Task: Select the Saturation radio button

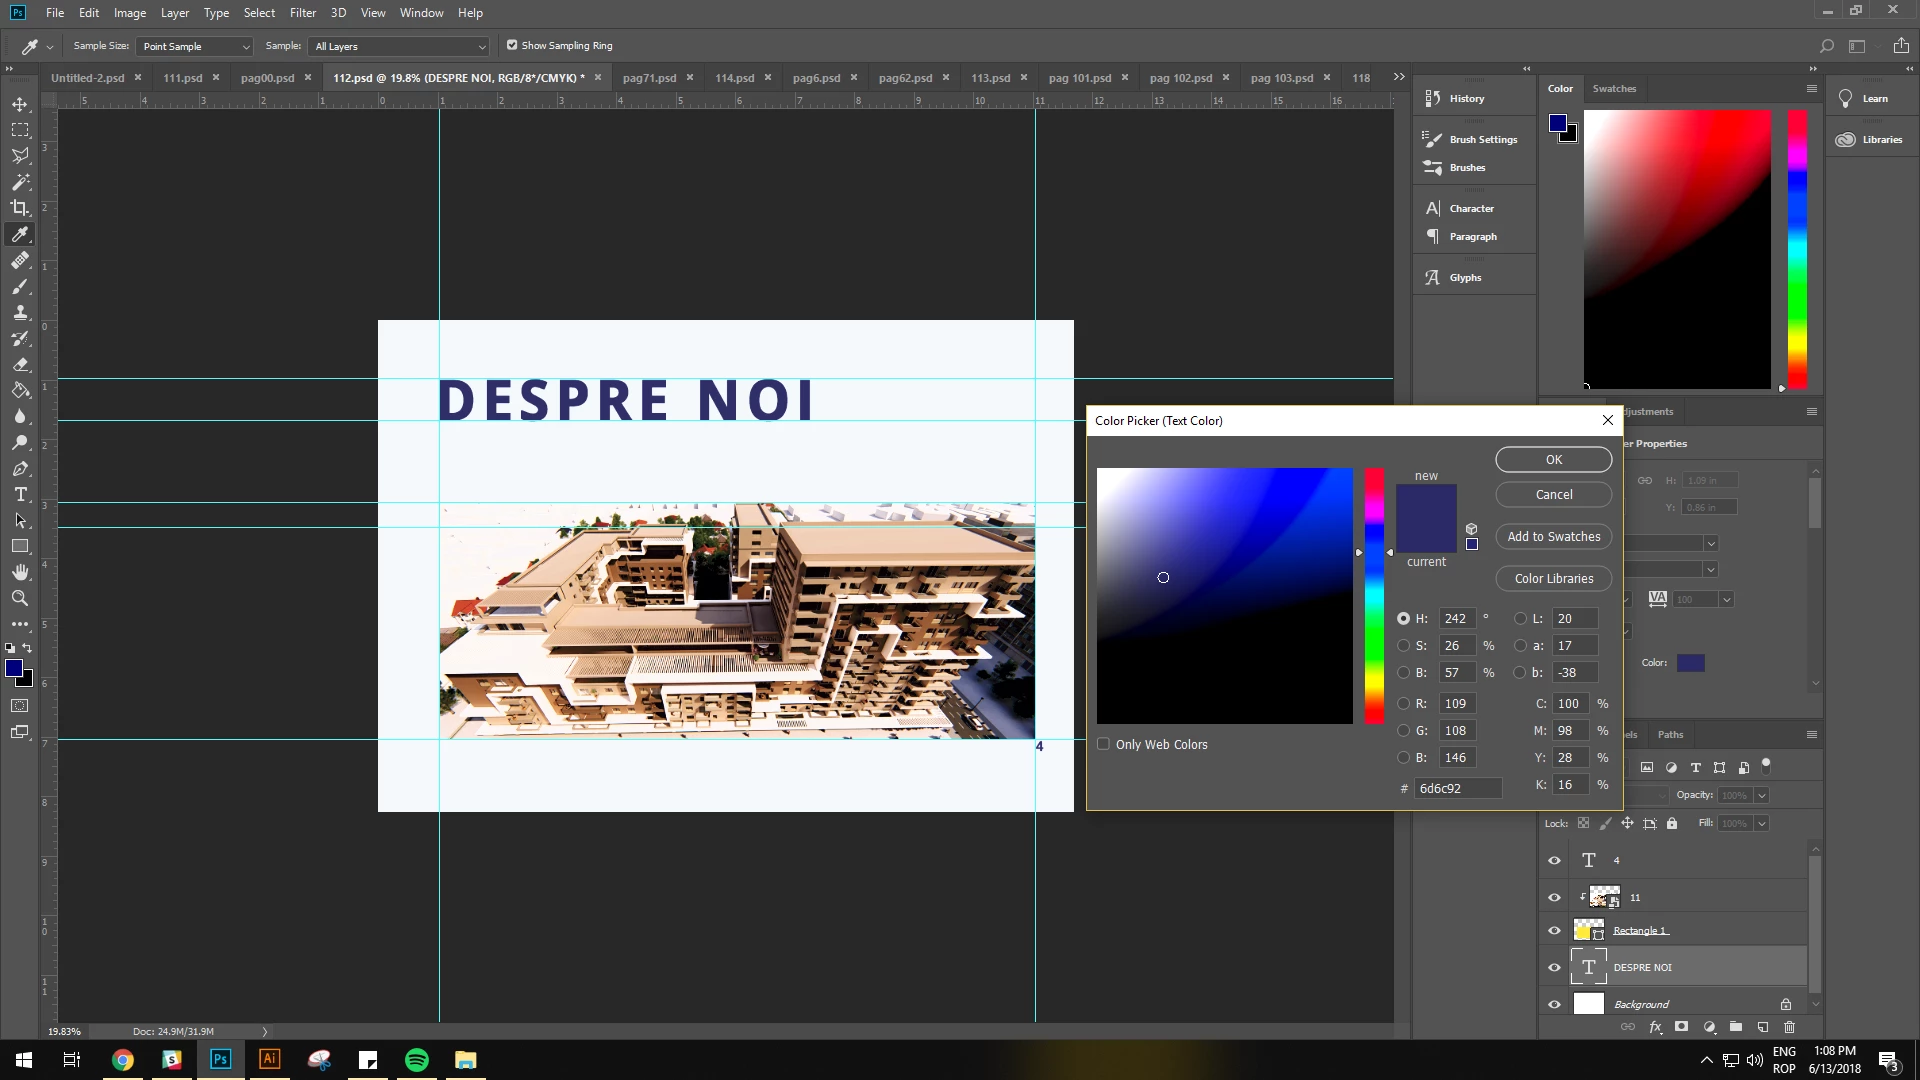Action: point(1403,646)
